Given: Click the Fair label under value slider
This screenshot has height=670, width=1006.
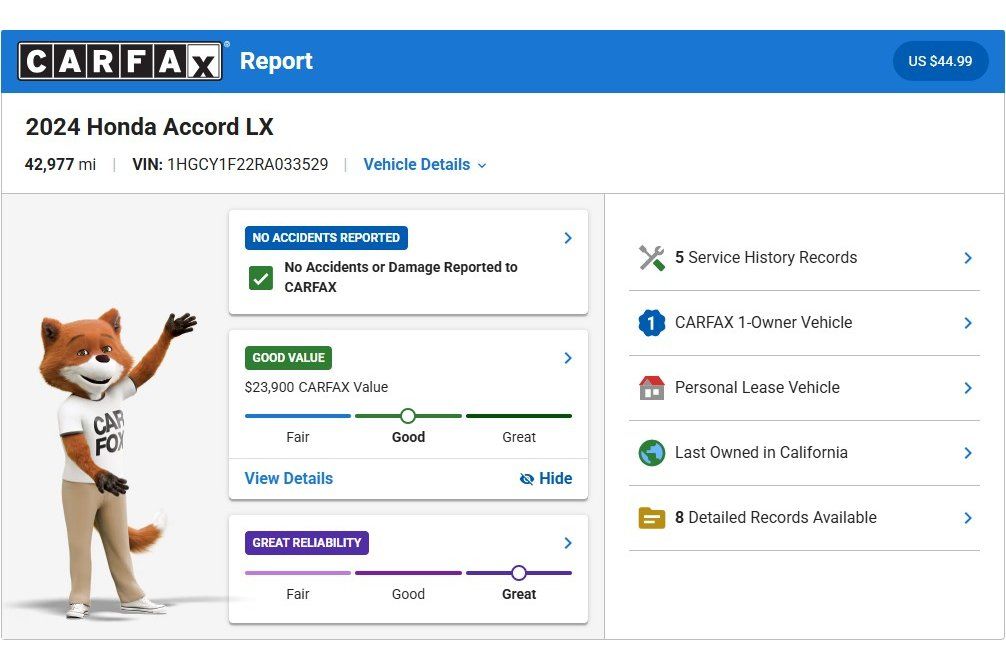Looking at the screenshot, I should pos(298,437).
